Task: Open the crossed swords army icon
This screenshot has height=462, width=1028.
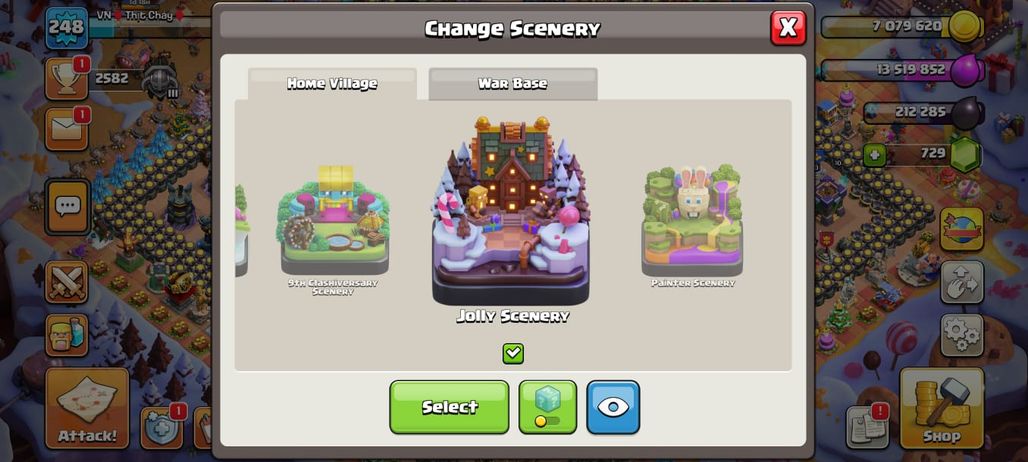Action: (x=66, y=282)
